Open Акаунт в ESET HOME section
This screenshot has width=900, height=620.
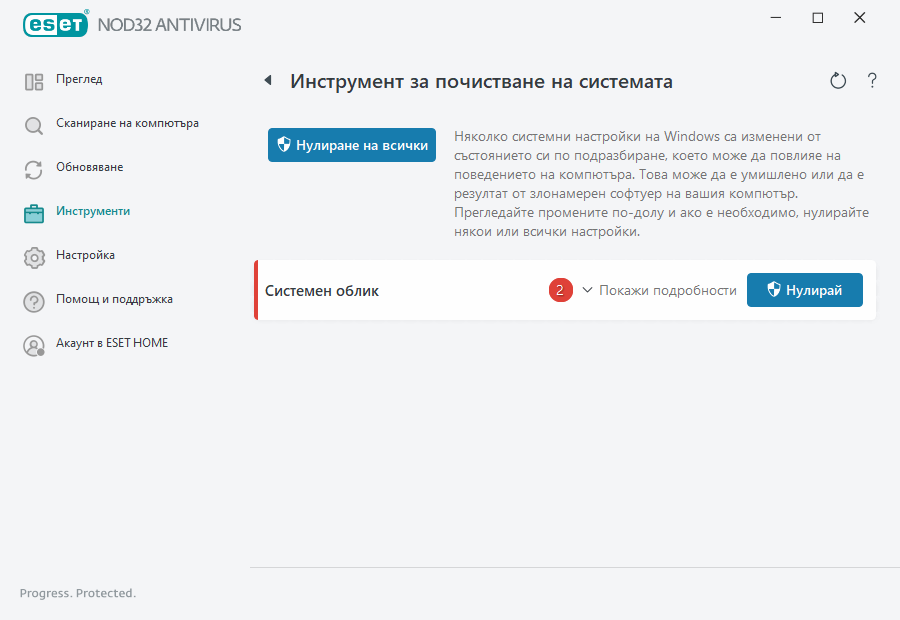(x=112, y=343)
